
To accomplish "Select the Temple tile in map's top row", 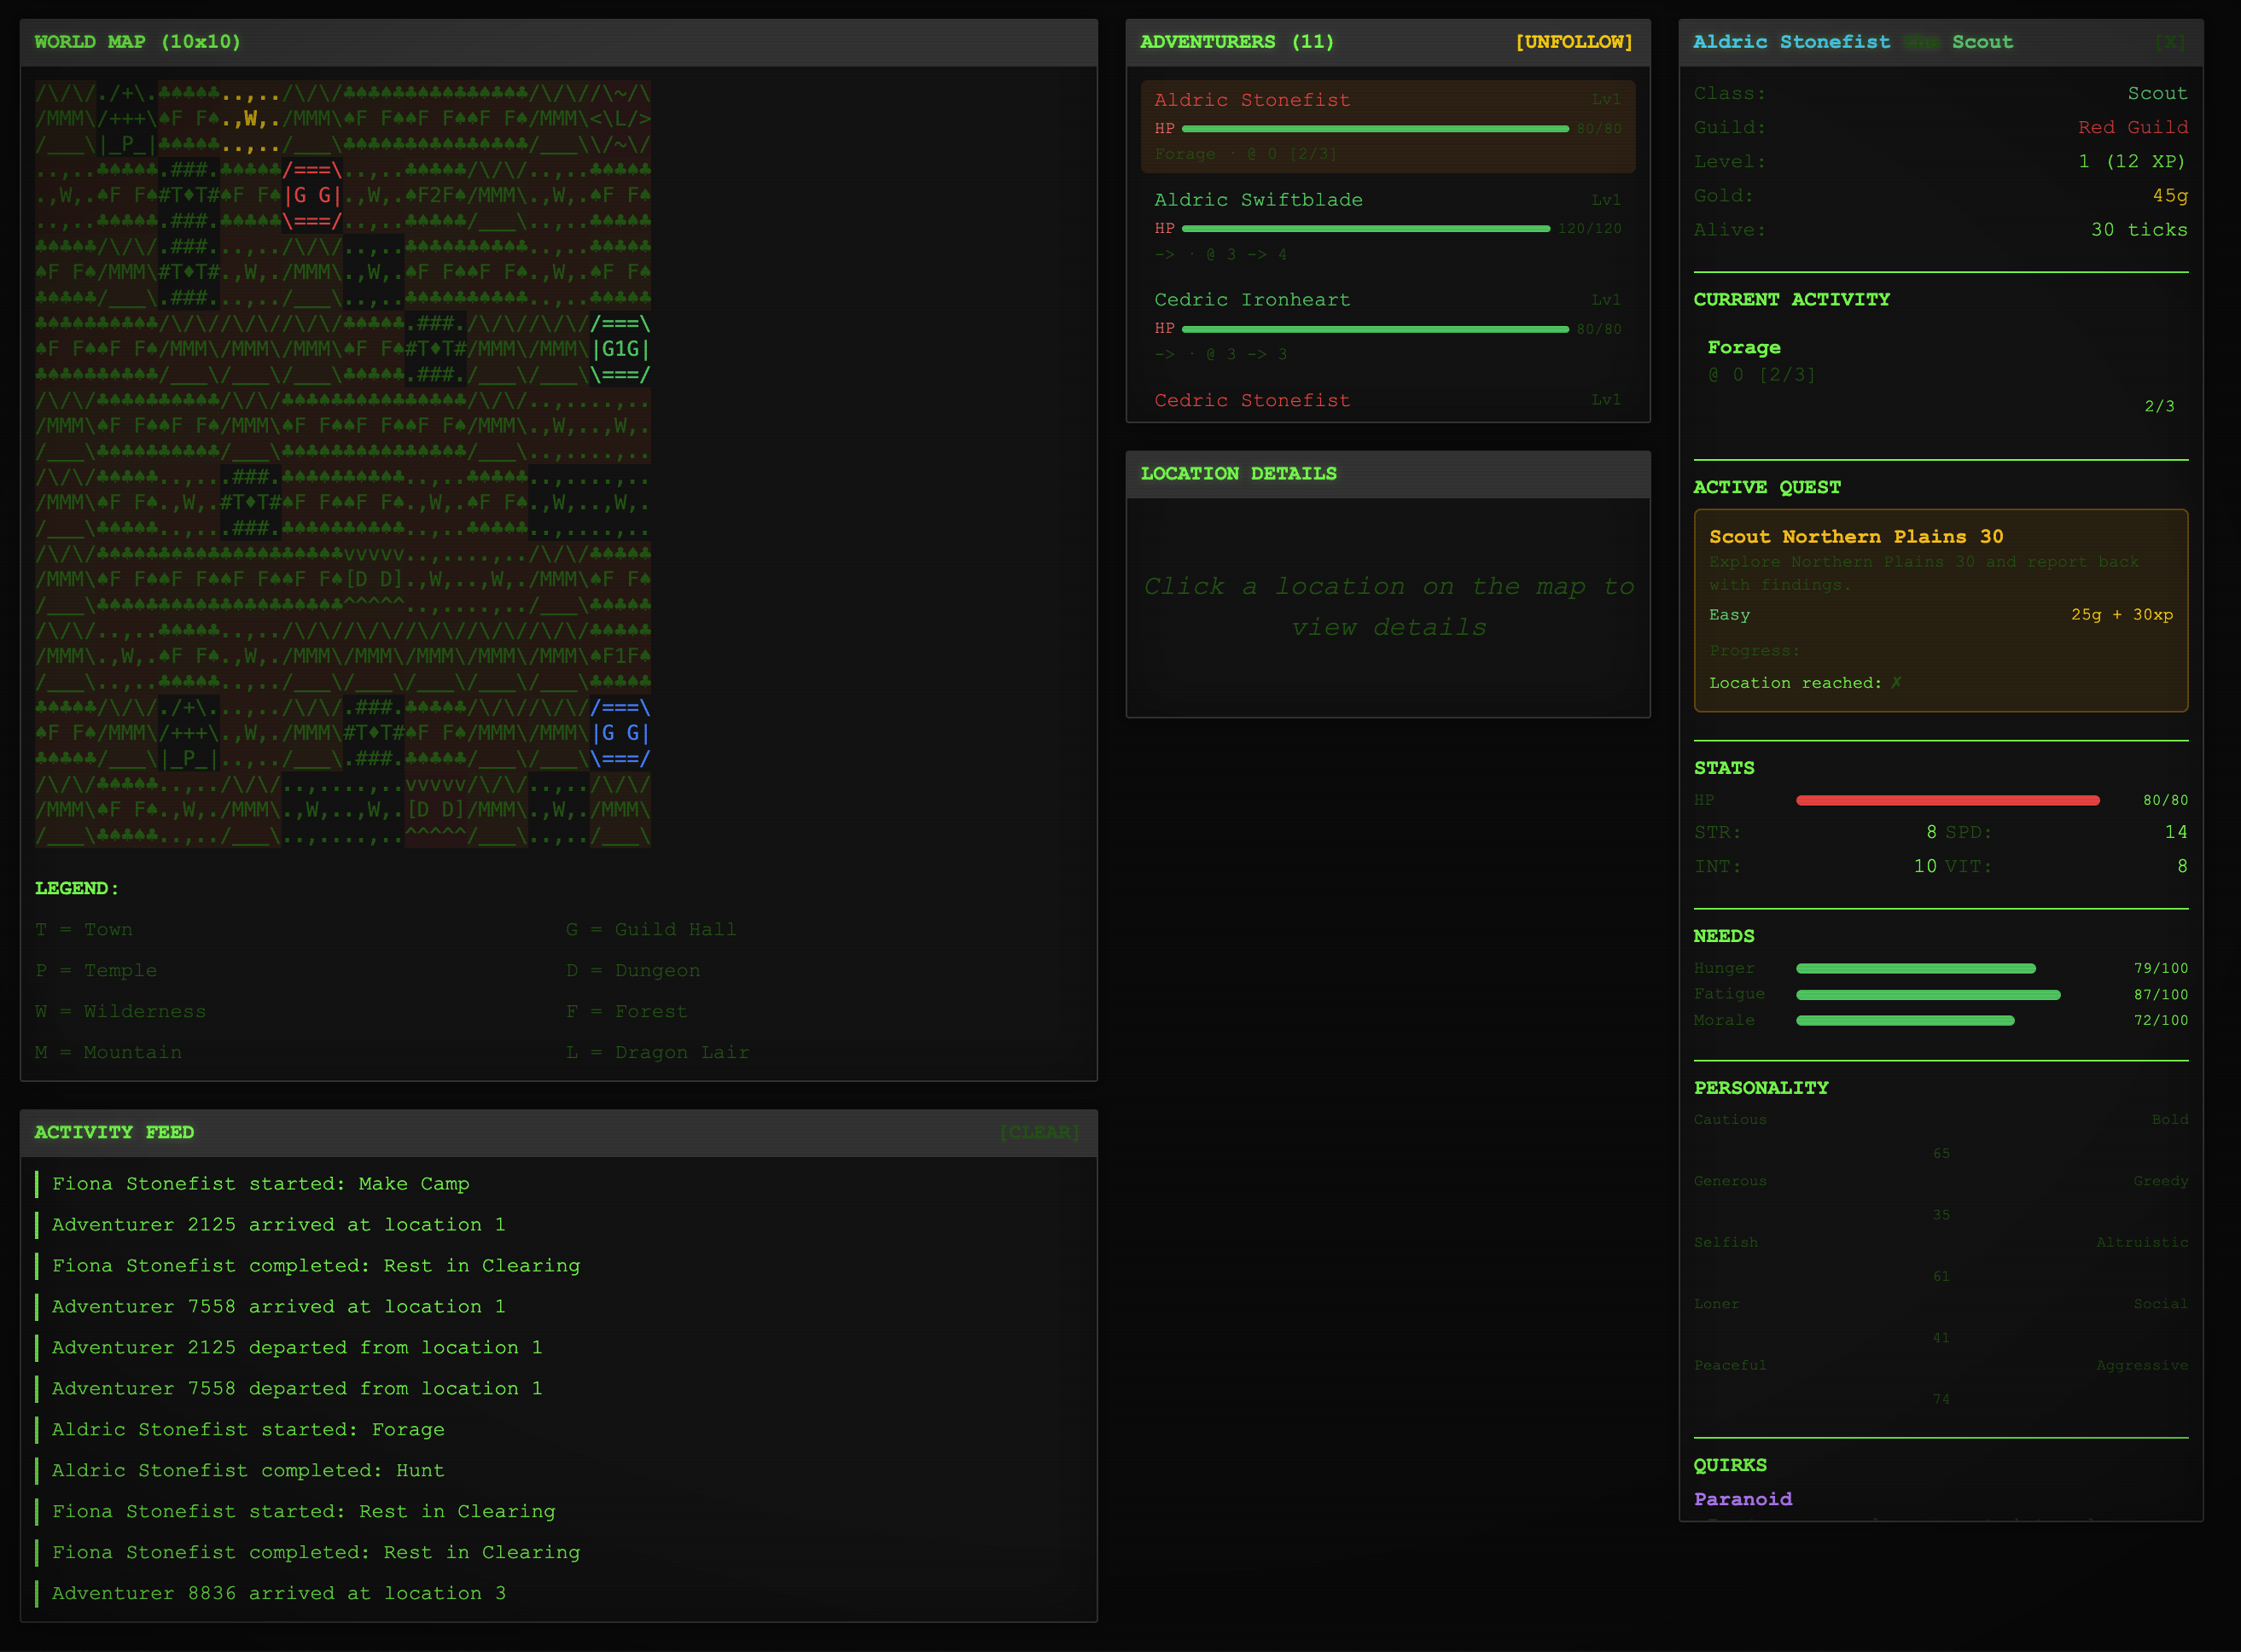I will (127, 118).
